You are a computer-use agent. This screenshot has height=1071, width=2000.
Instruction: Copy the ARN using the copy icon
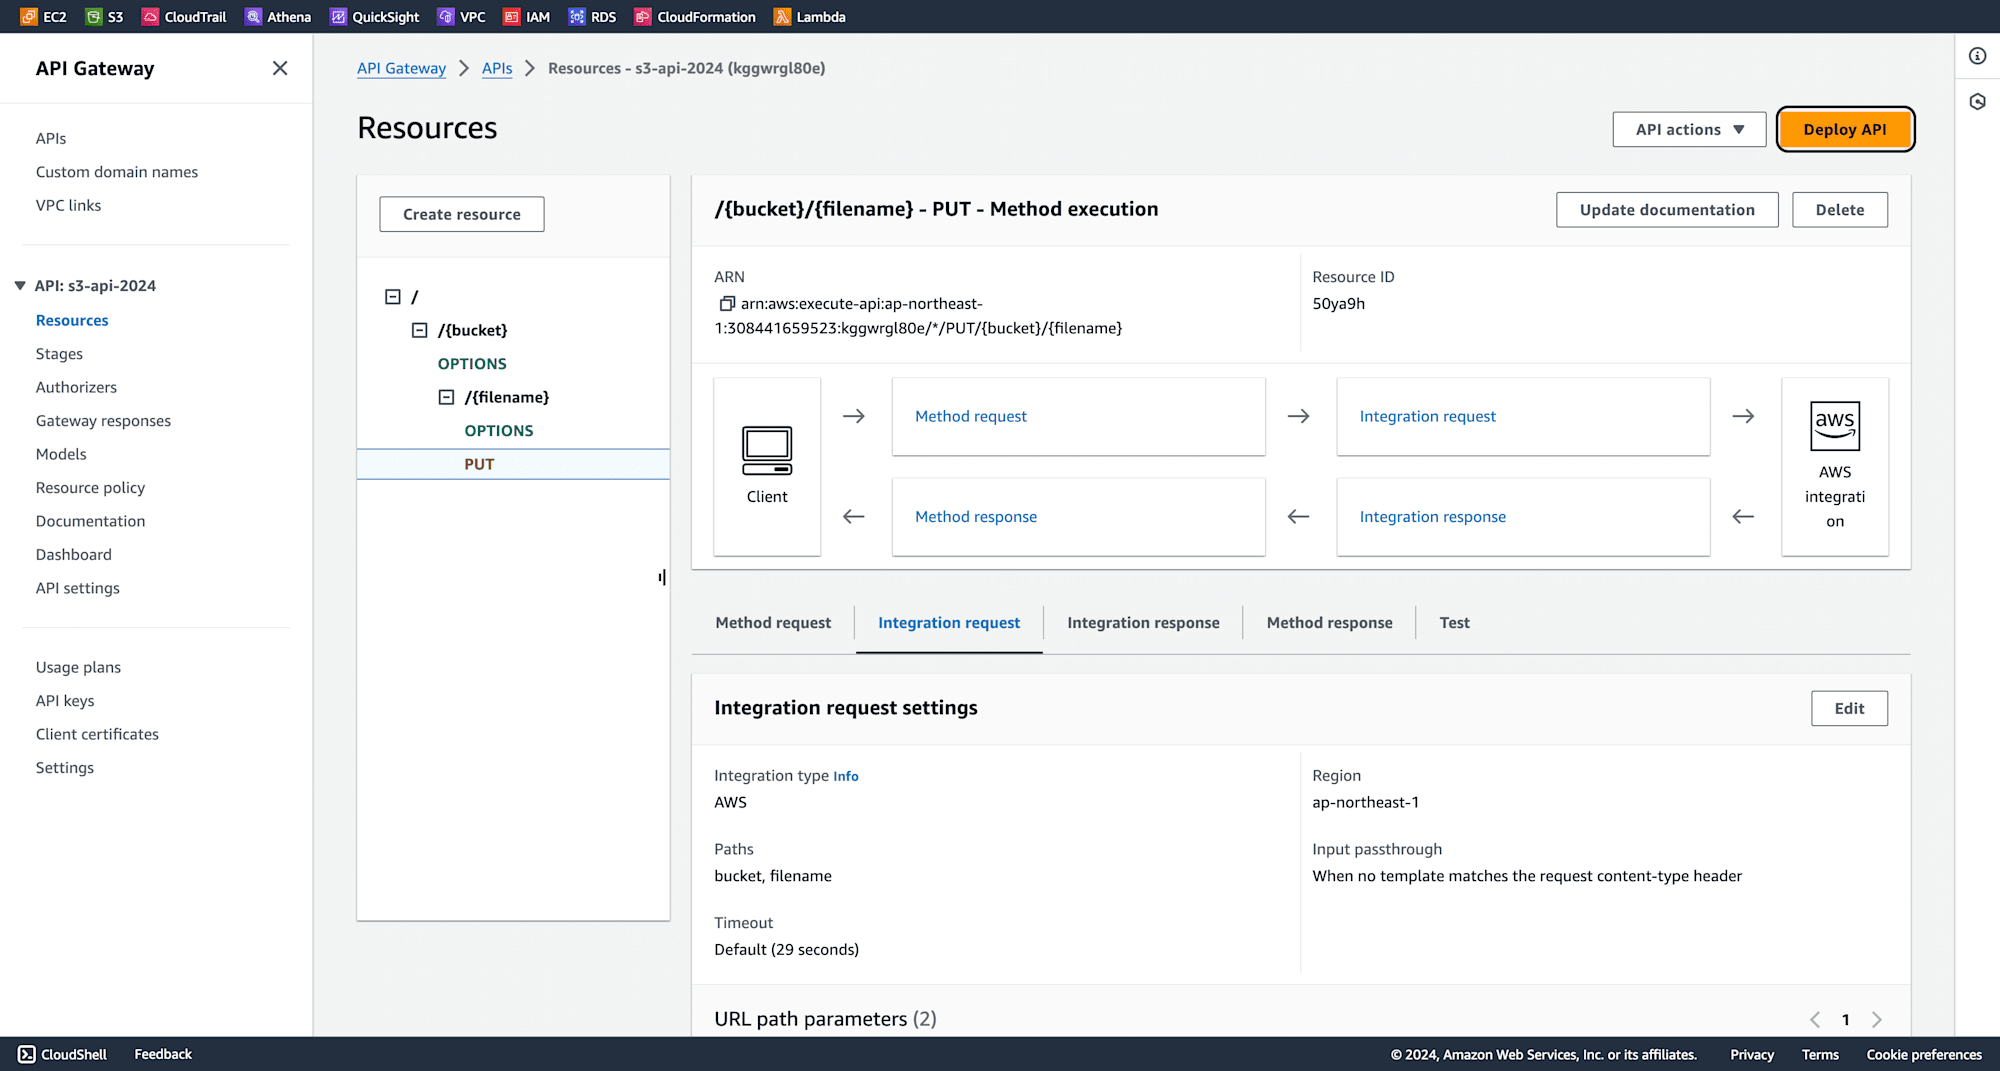click(x=727, y=304)
